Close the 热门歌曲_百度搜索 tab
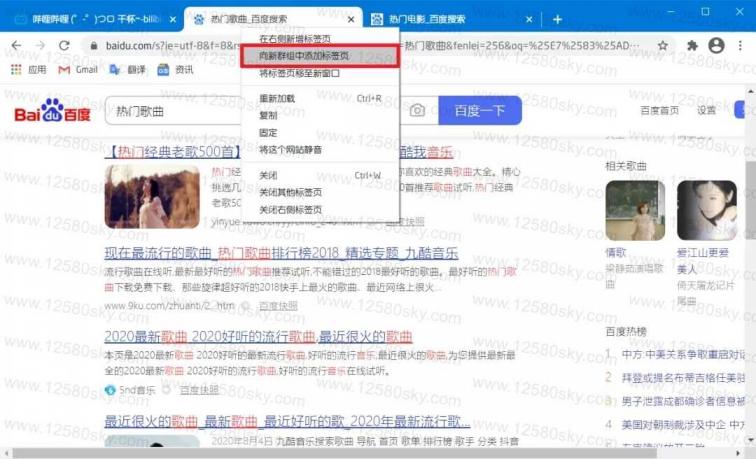756x459 pixels. pyautogui.click(x=351, y=19)
